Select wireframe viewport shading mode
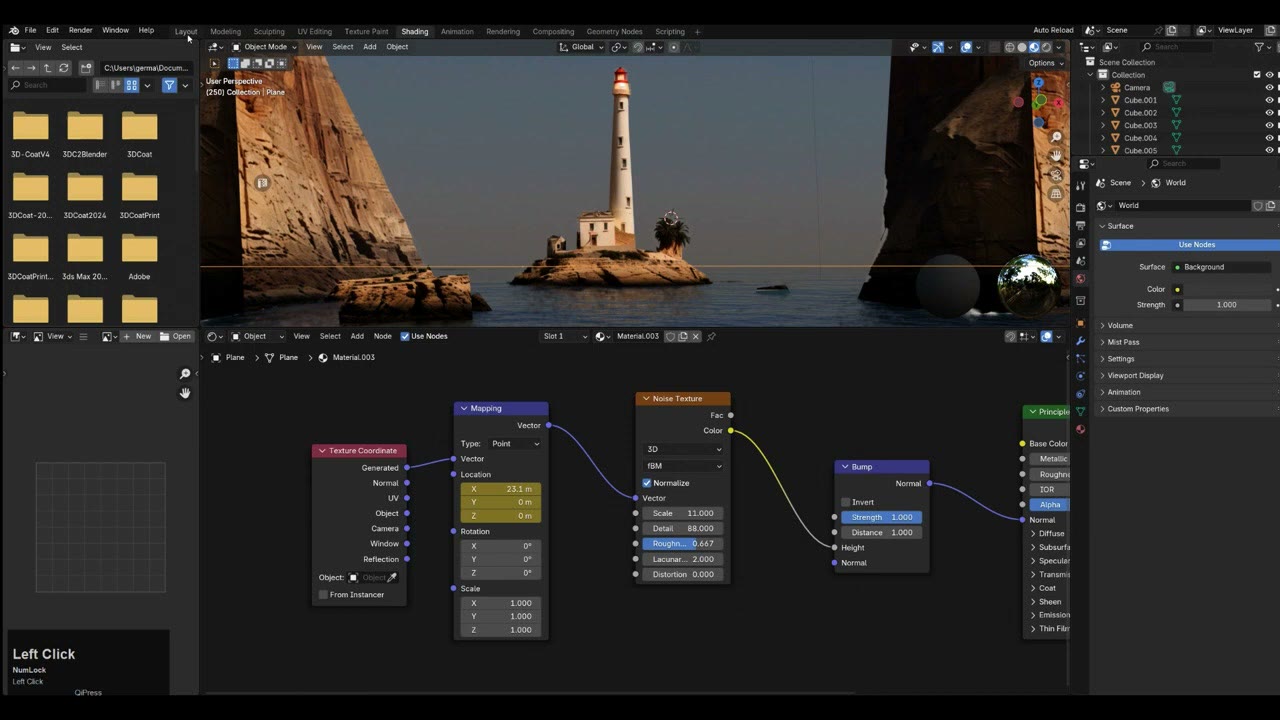The image size is (1280, 720). (x=1009, y=47)
